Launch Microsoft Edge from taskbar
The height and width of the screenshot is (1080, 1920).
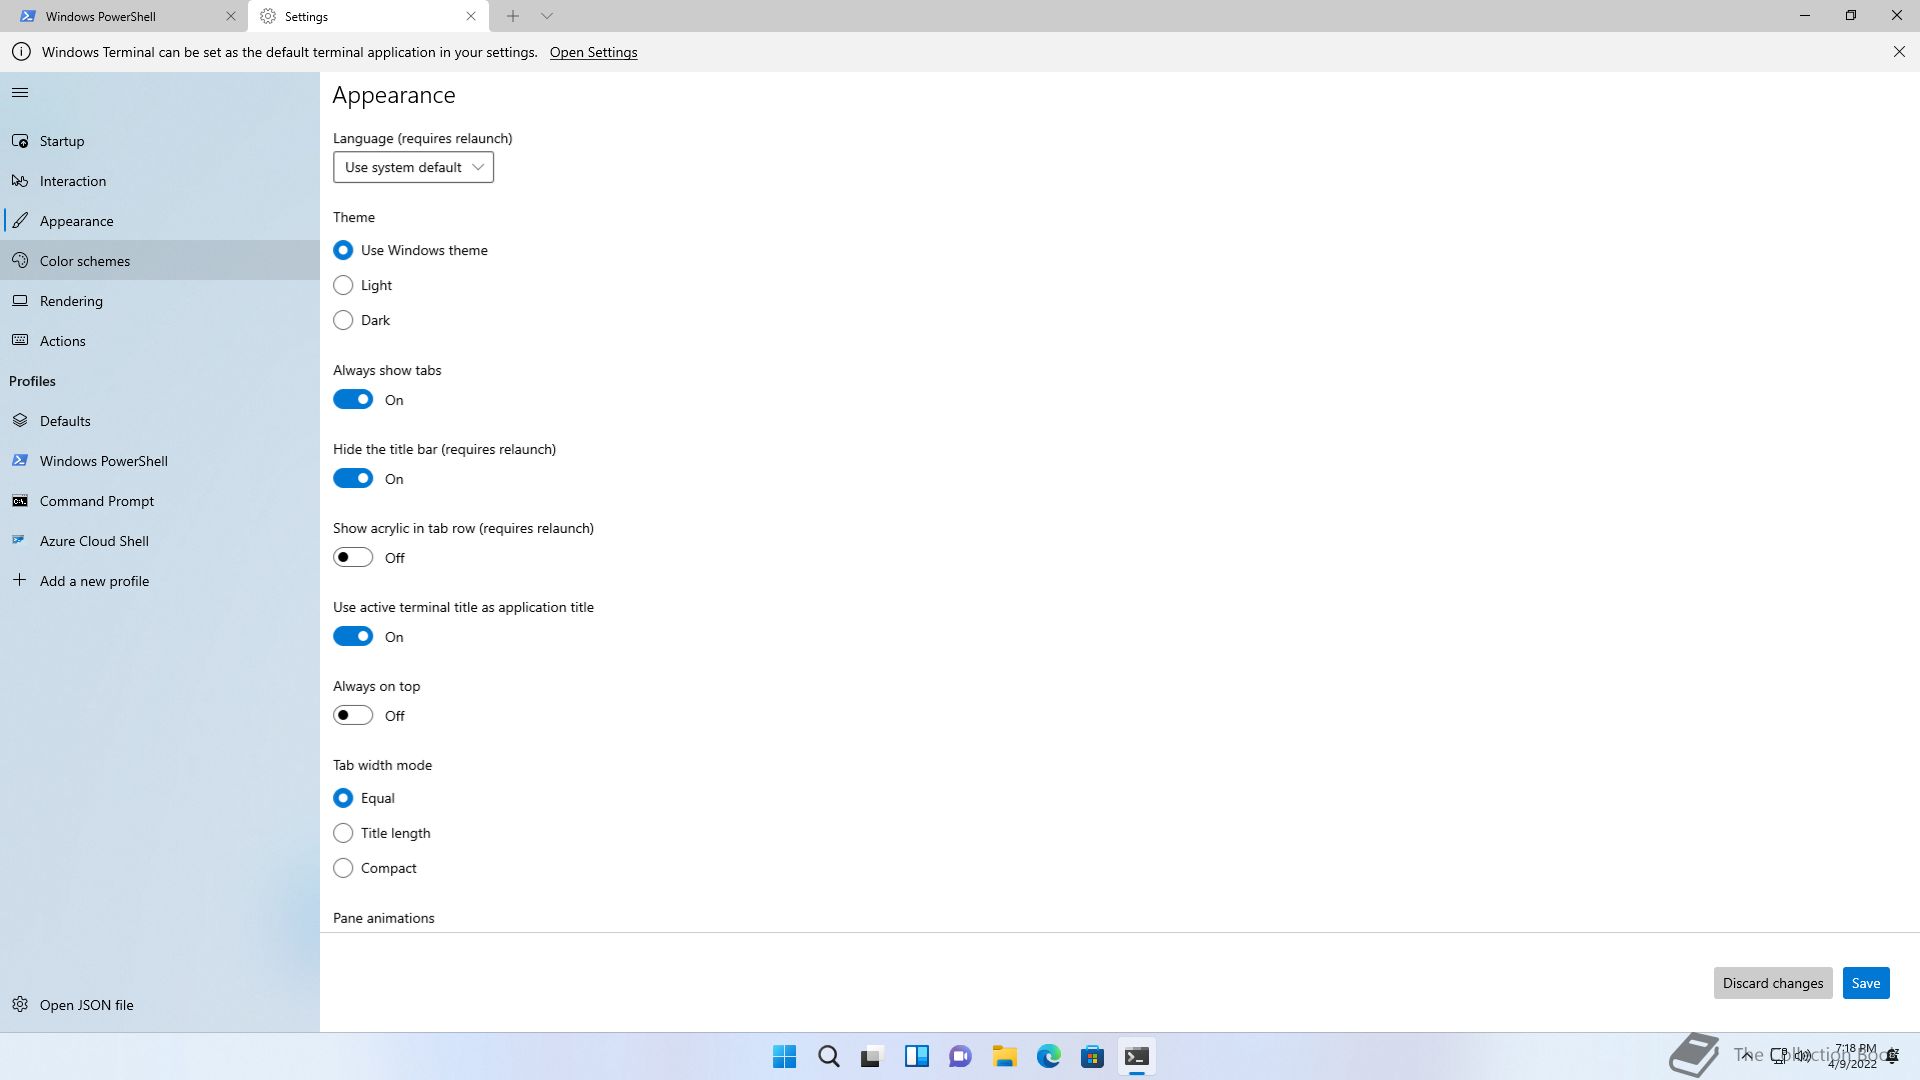coord(1049,1056)
